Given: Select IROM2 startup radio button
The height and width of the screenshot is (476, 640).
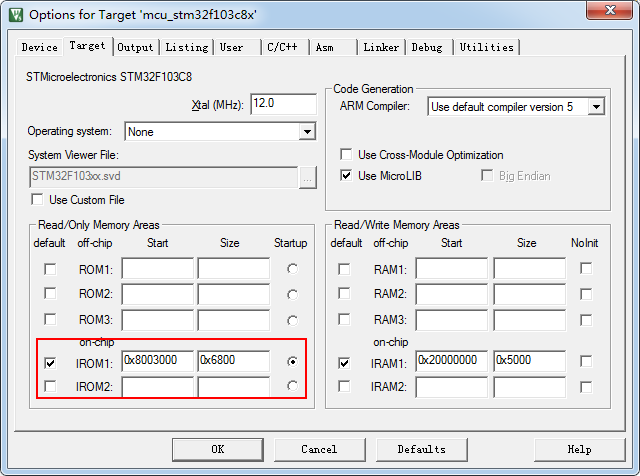Looking at the screenshot, I should click(292, 386).
